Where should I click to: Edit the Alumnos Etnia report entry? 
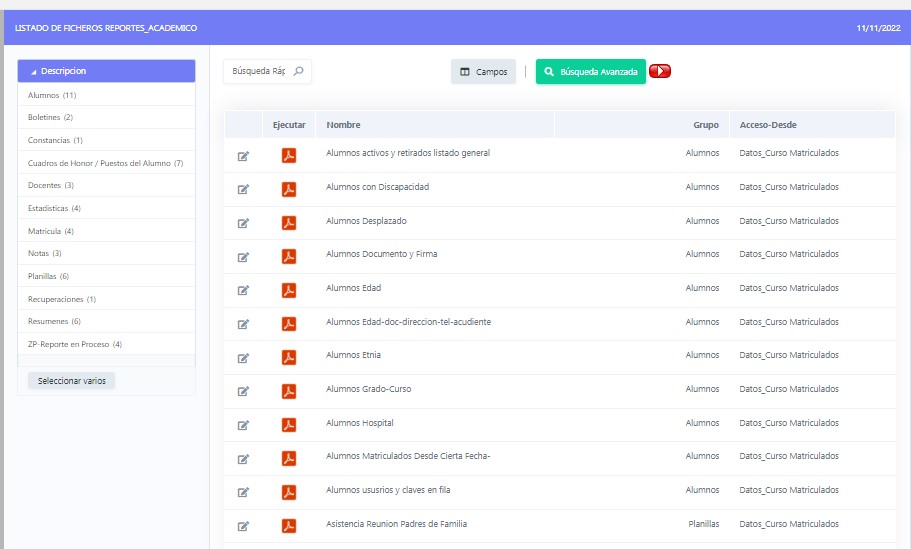243,357
